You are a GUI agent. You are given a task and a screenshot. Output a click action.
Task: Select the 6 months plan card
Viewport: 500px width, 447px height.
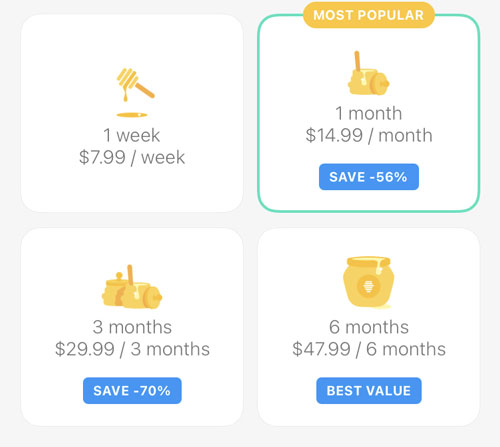(369, 327)
